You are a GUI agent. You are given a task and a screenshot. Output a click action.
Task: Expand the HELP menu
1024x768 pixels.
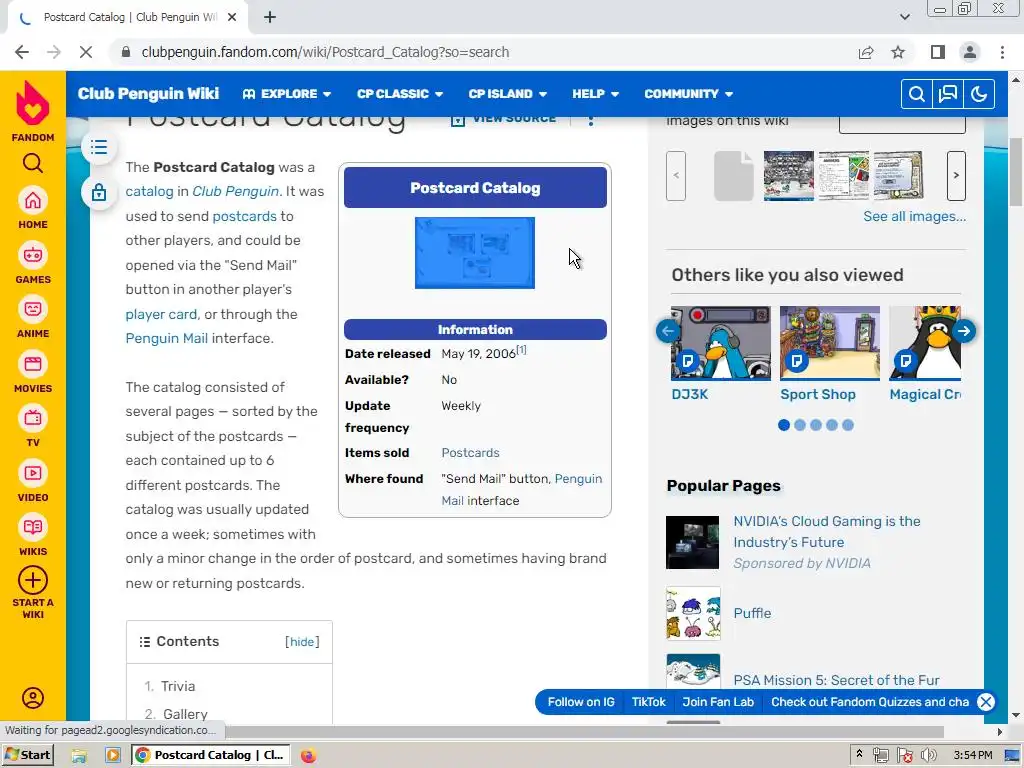tap(595, 94)
